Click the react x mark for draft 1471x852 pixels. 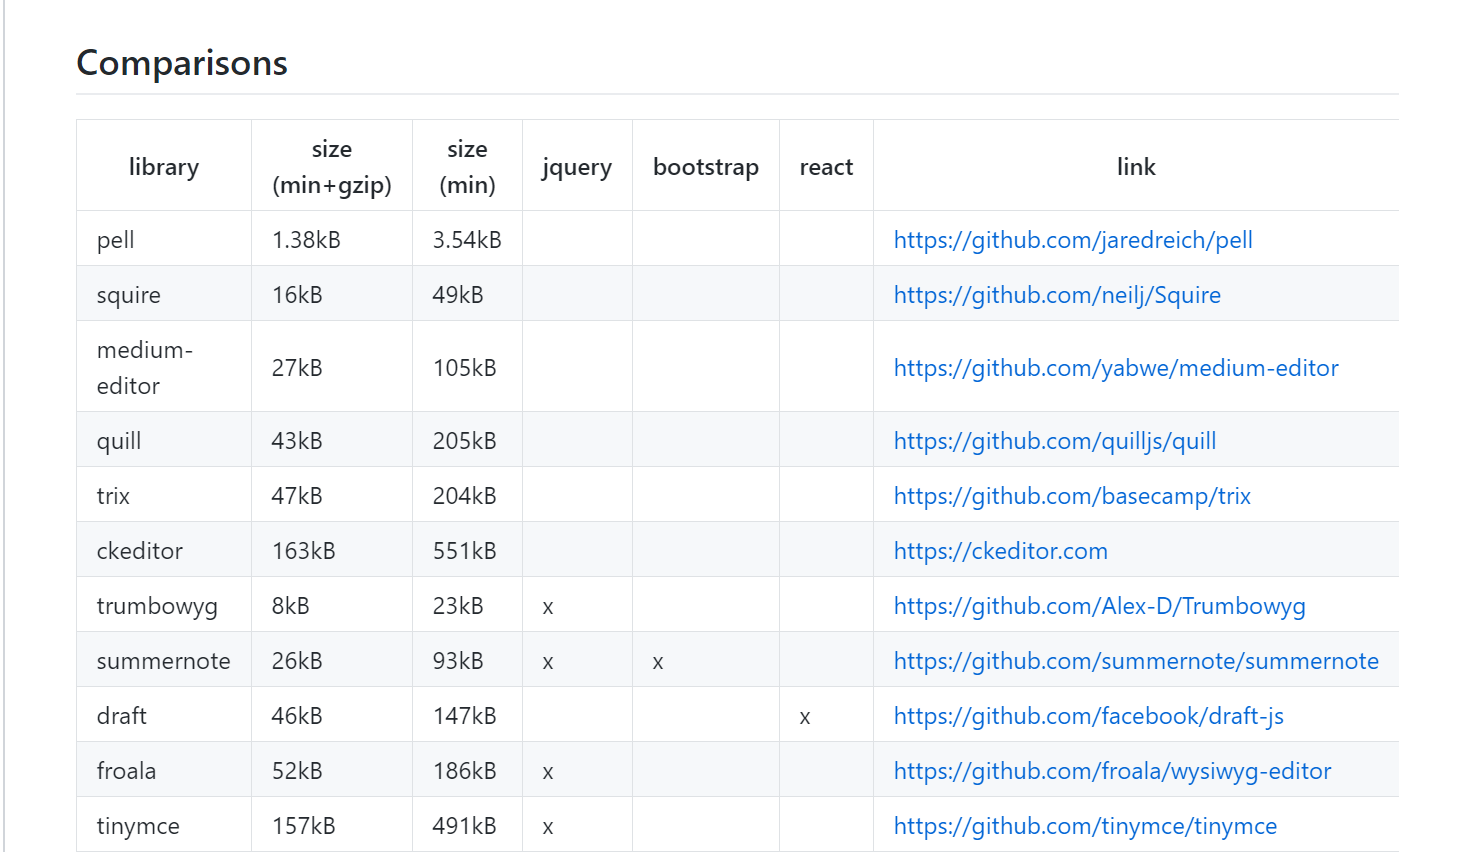point(805,718)
